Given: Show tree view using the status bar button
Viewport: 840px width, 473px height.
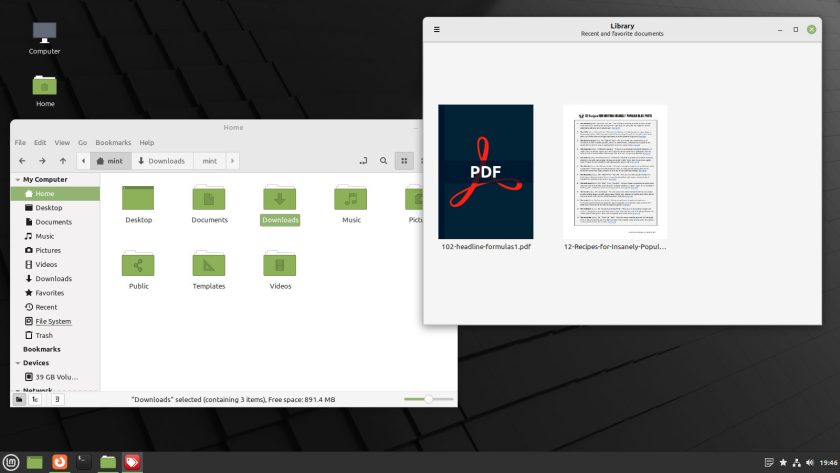Looking at the screenshot, I should click(35, 400).
